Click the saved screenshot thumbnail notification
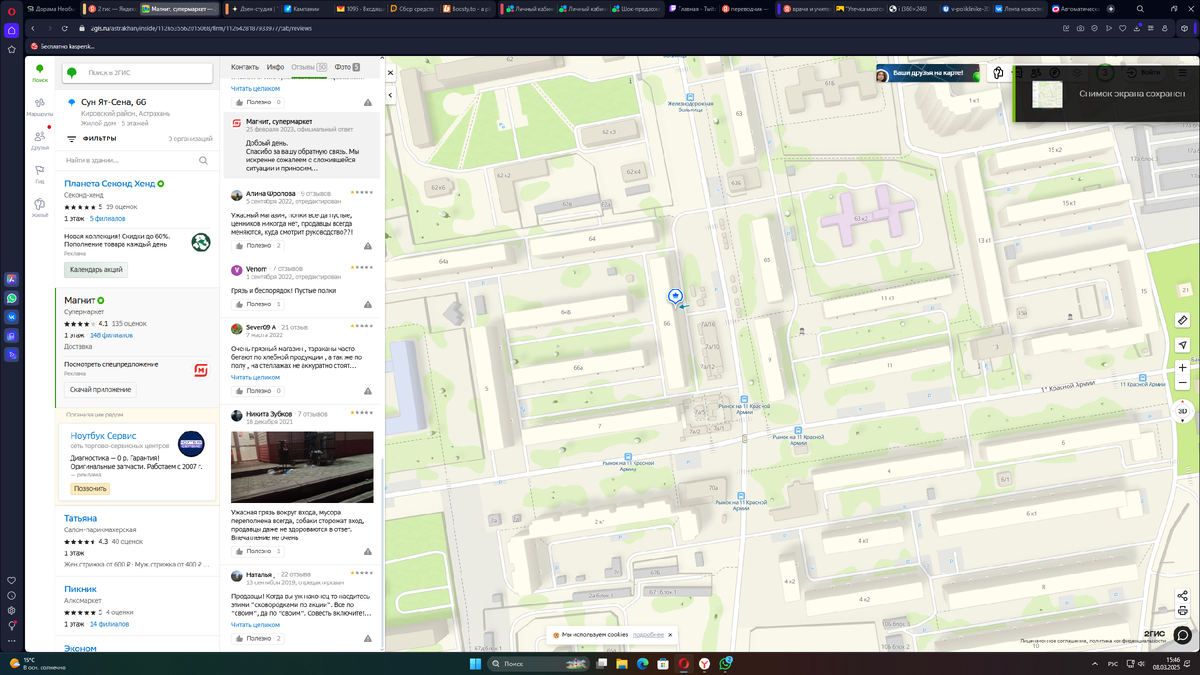 tap(1047, 94)
